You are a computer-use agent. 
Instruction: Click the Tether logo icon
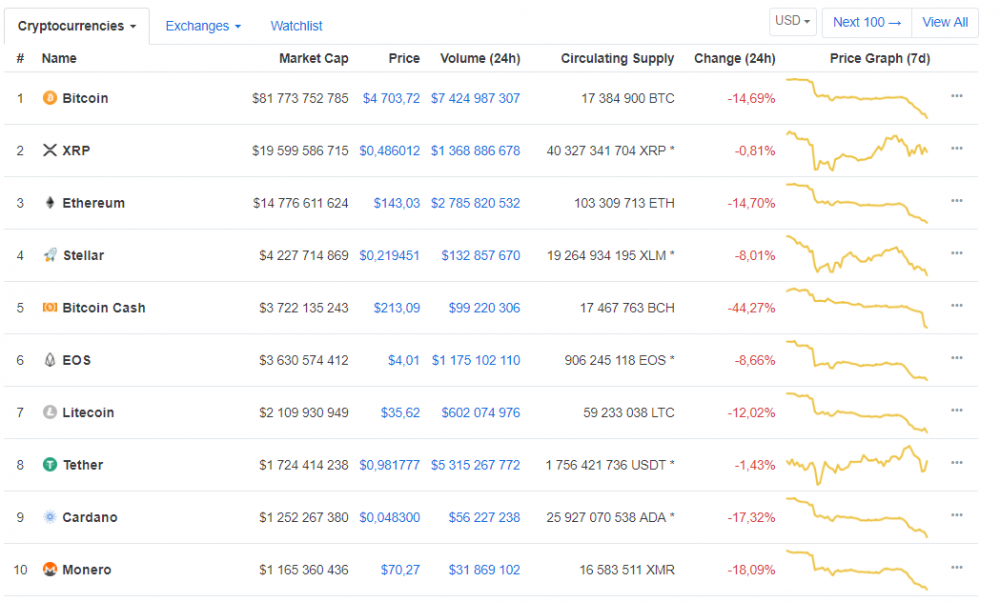(x=50, y=464)
